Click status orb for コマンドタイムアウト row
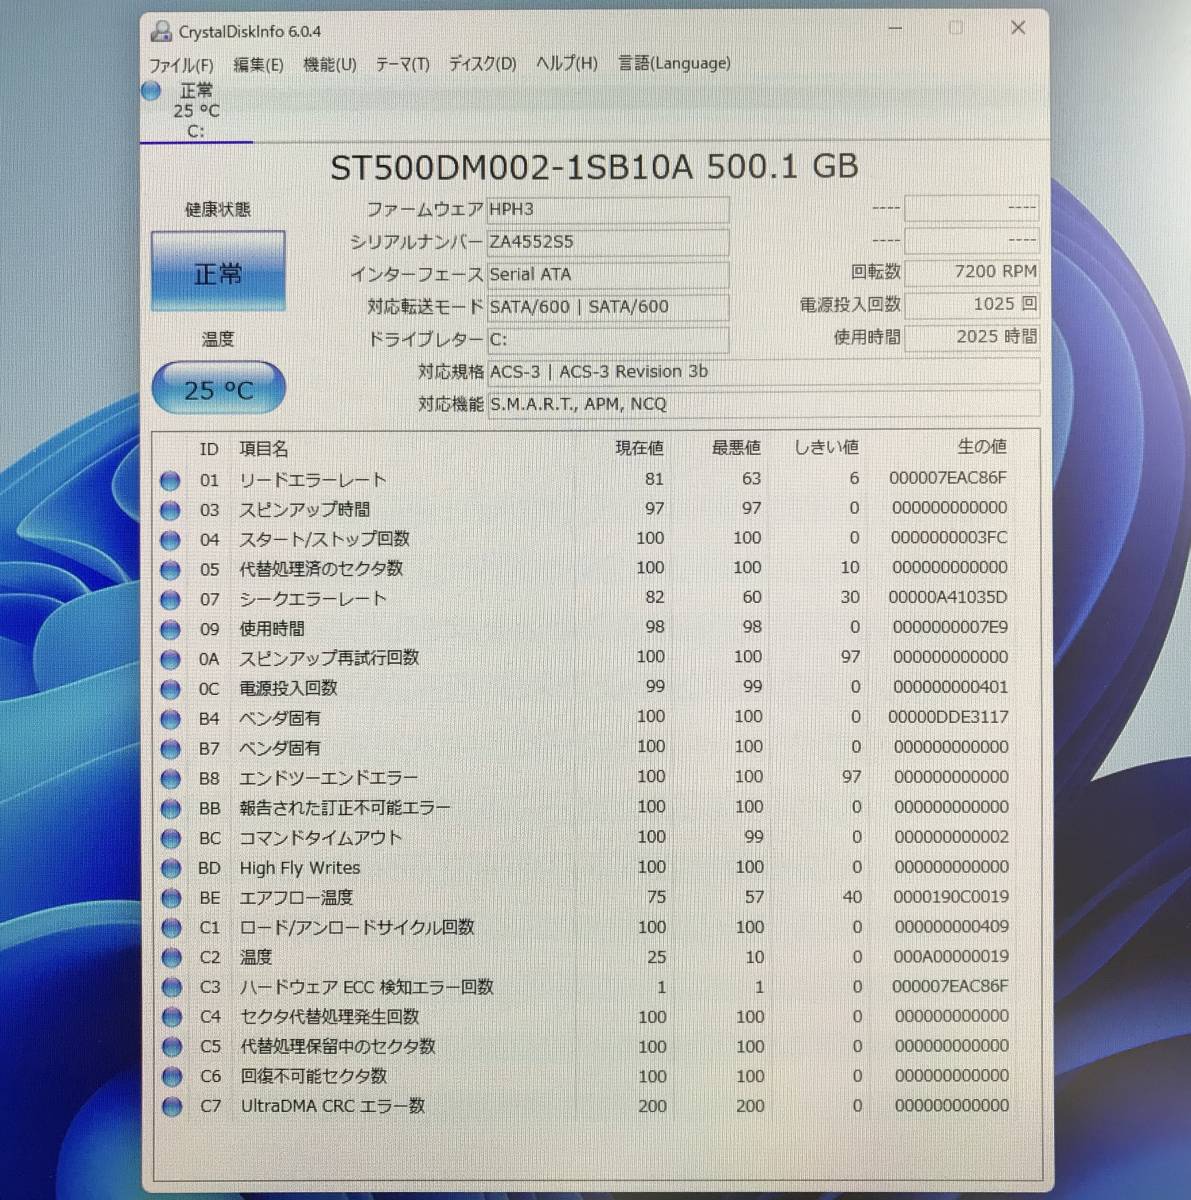This screenshot has width=1191, height=1200. (171, 839)
